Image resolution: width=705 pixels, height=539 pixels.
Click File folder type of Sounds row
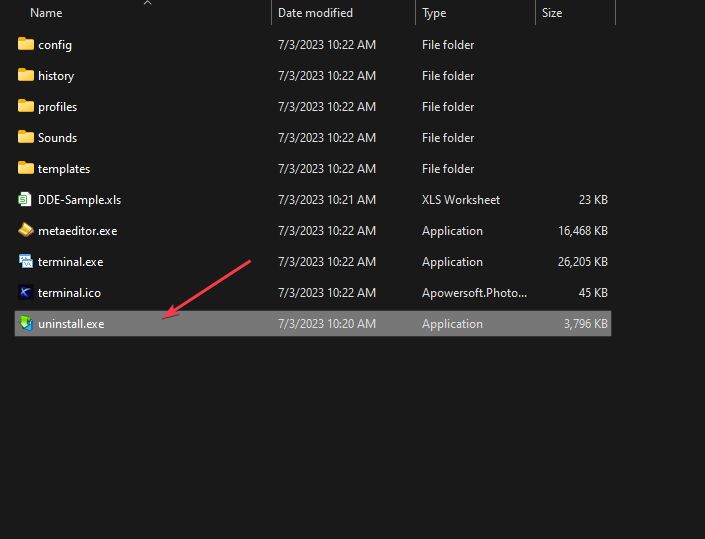448,138
